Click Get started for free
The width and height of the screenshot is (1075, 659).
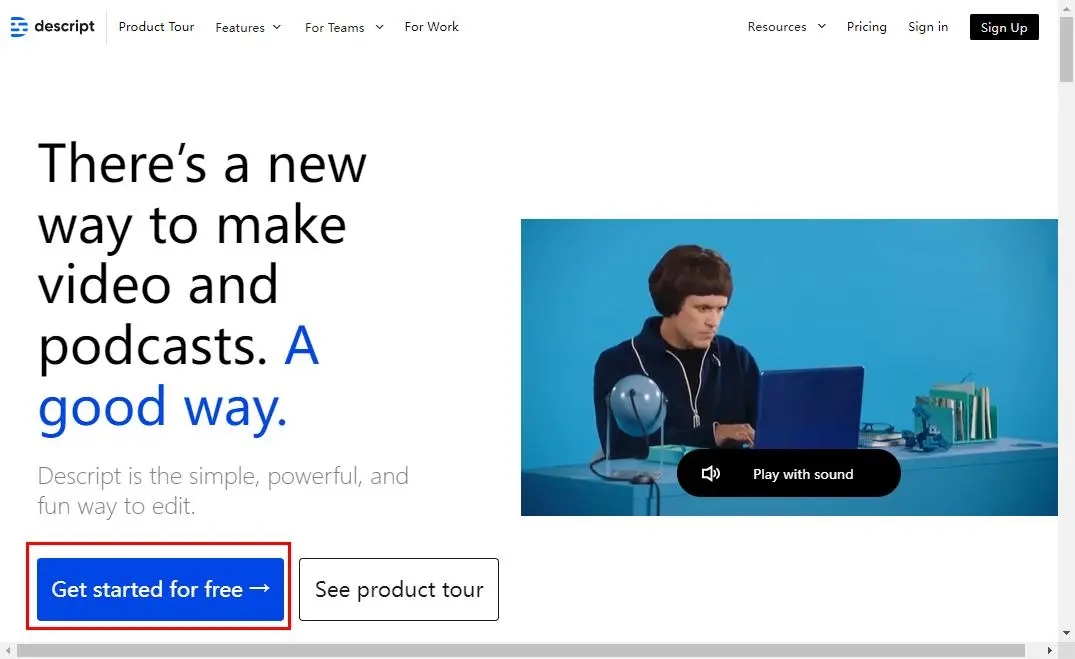(160, 589)
